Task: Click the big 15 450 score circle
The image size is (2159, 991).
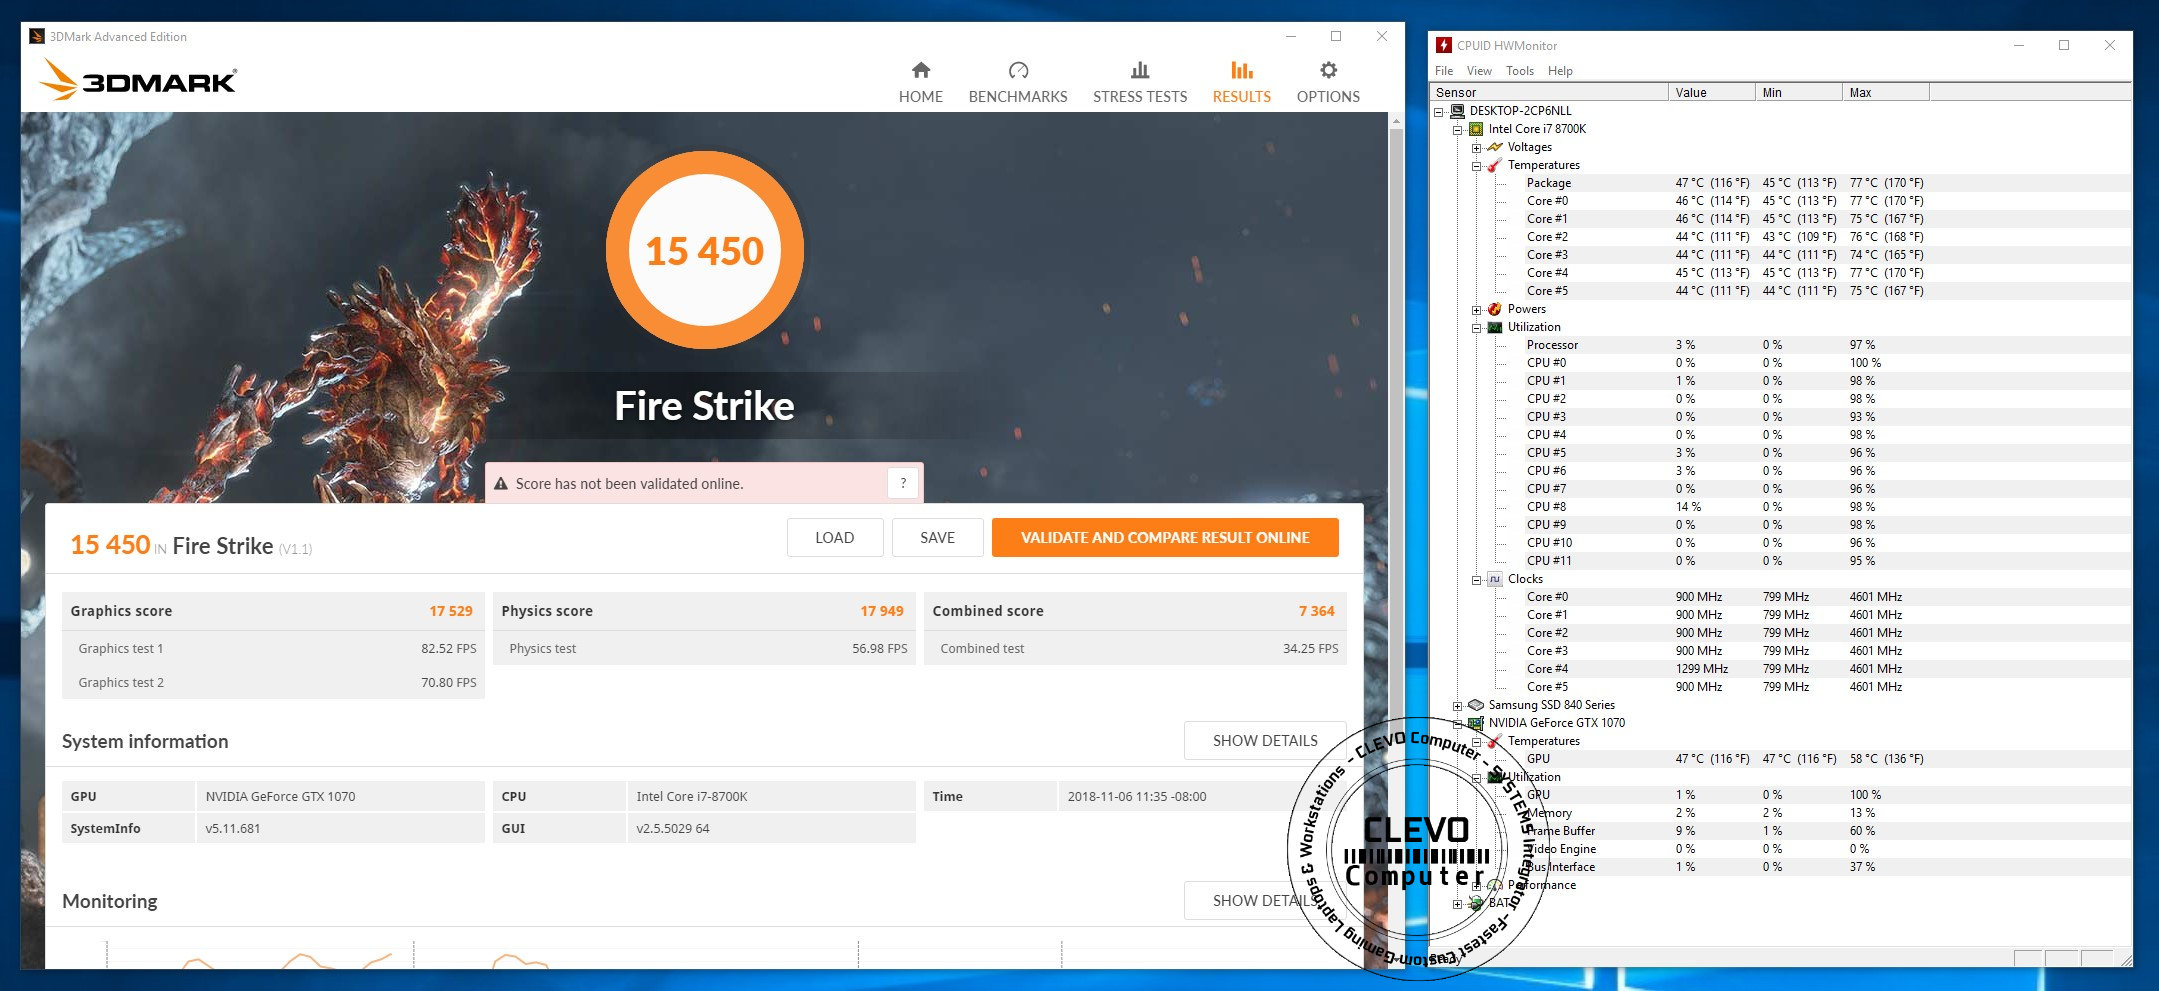Action: [x=704, y=250]
